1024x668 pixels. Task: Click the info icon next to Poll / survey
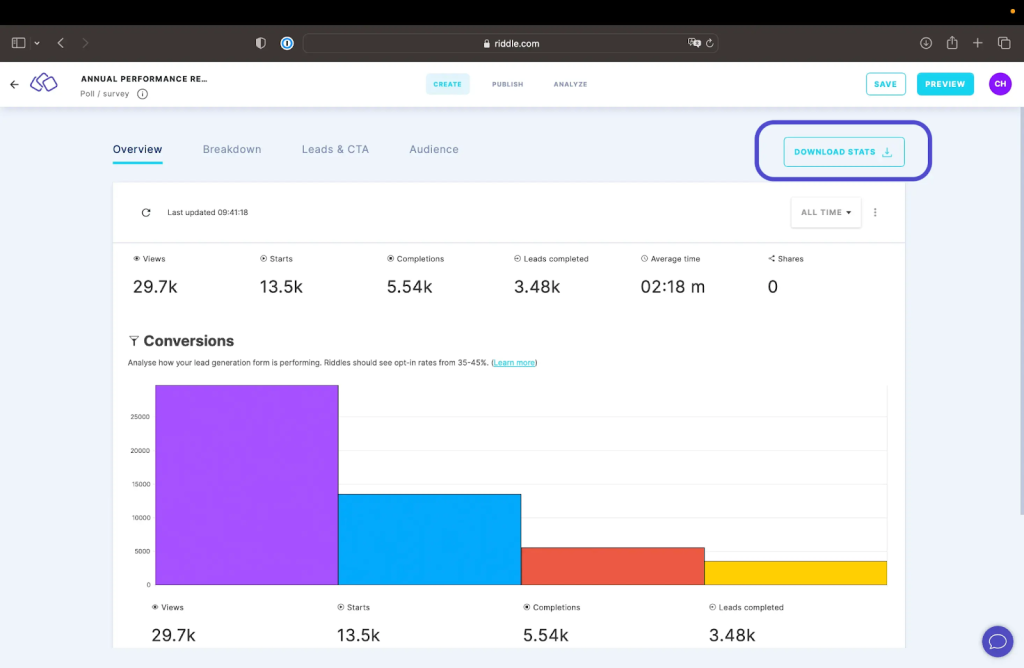pos(142,94)
